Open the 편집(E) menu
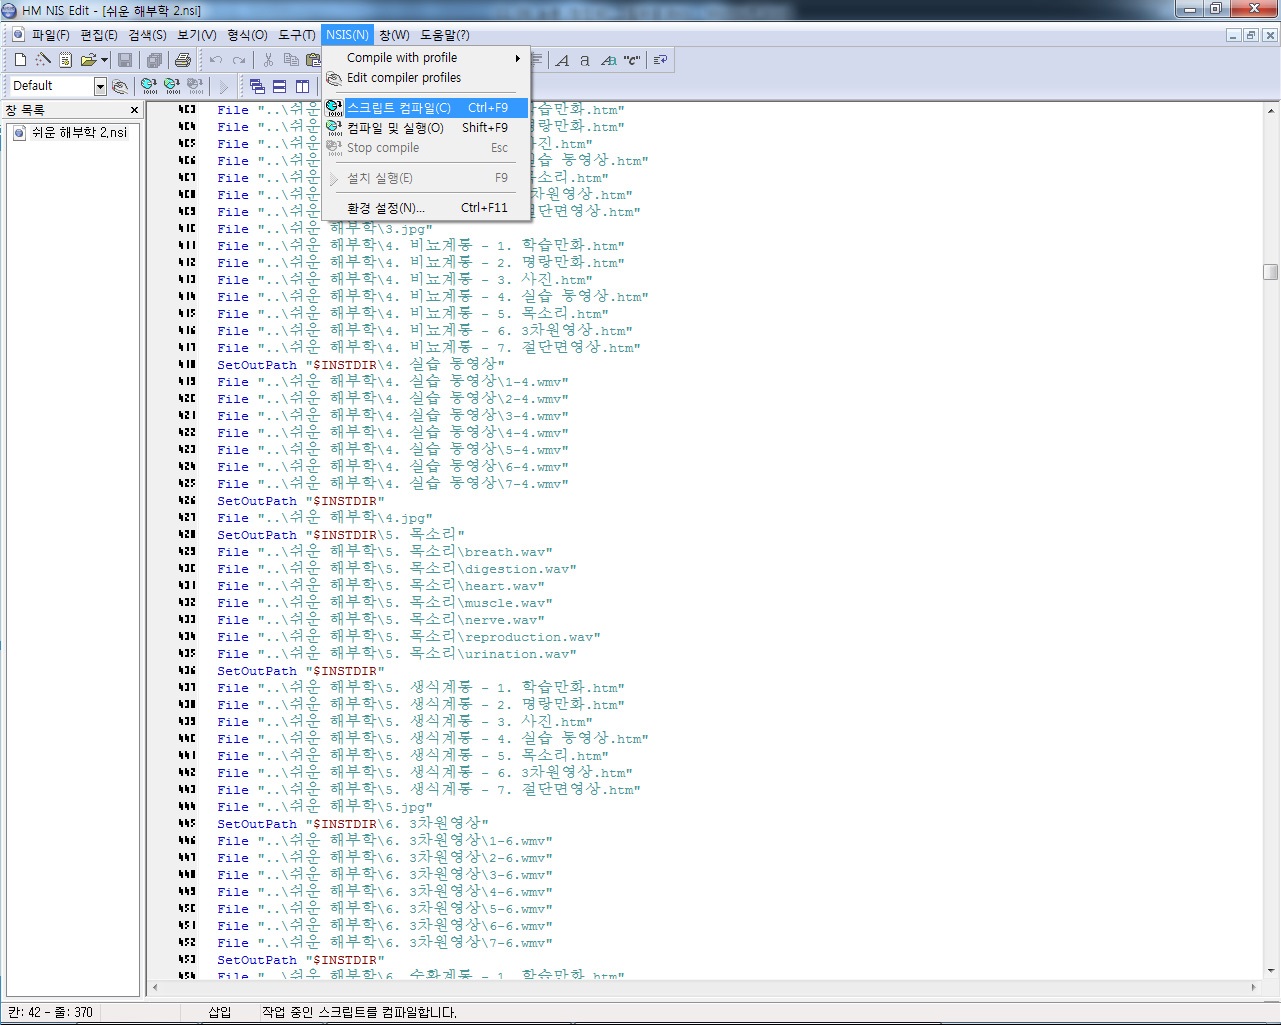Viewport: 1281px width, 1025px height. [99, 35]
